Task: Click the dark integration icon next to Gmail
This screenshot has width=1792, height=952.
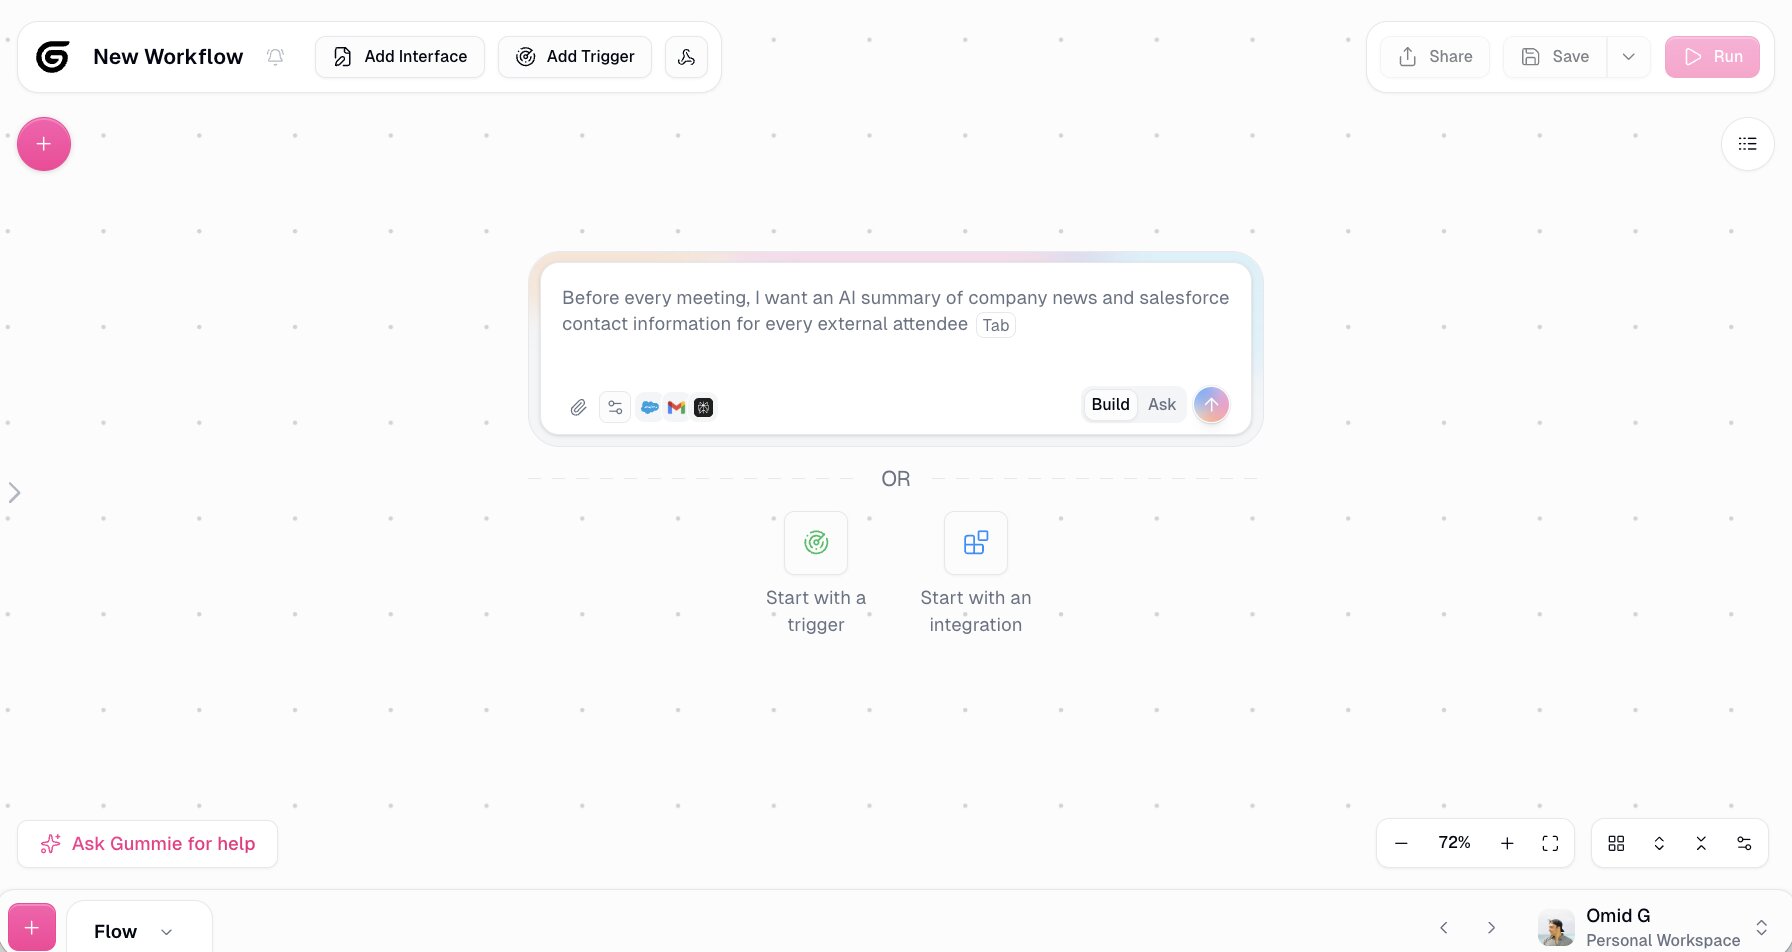Action: click(x=703, y=407)
